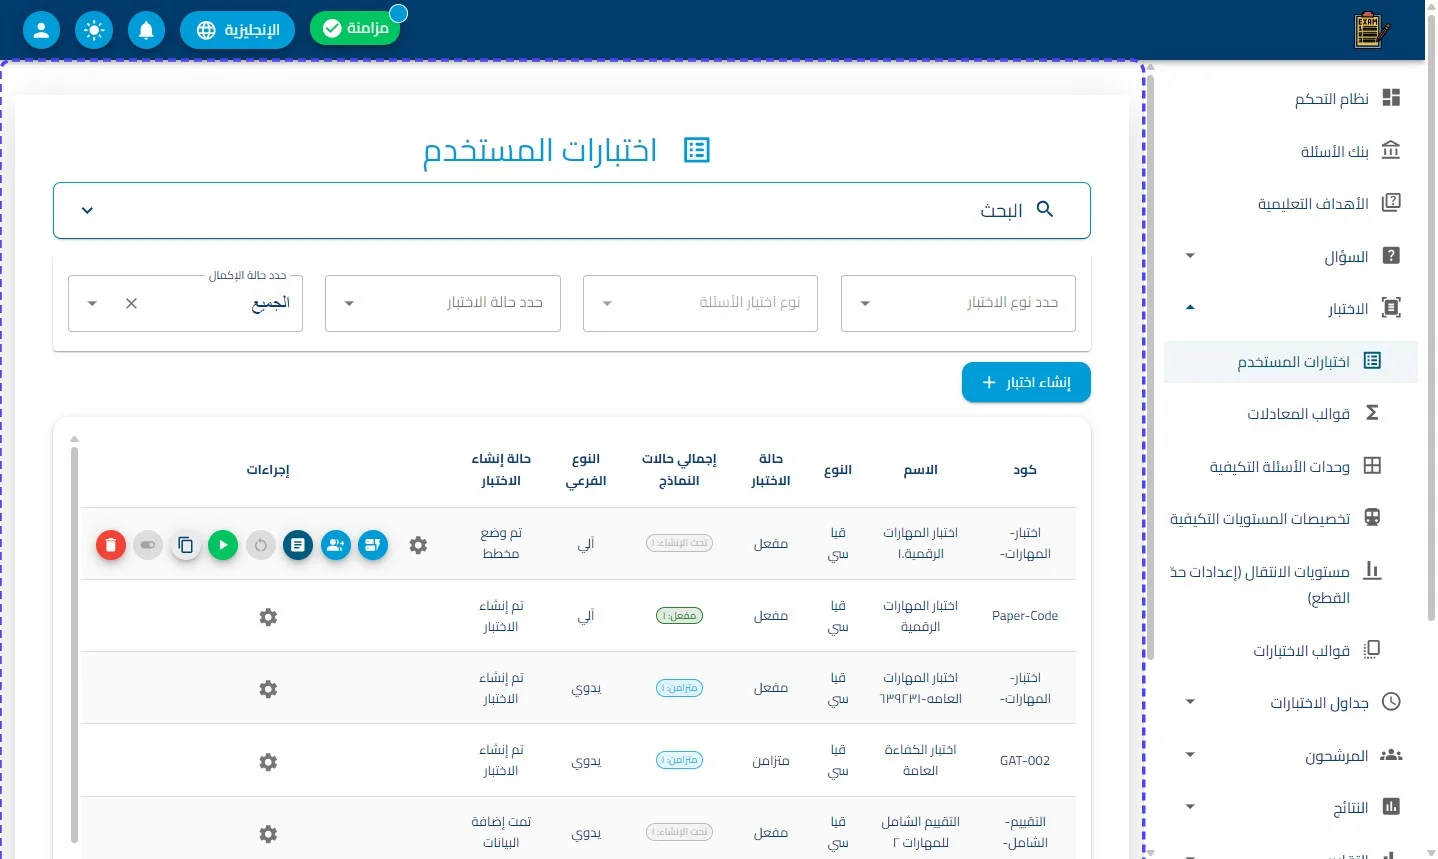Add candidates using the people-plus icon
The image size is (1438, 859).
click(336, 545)
